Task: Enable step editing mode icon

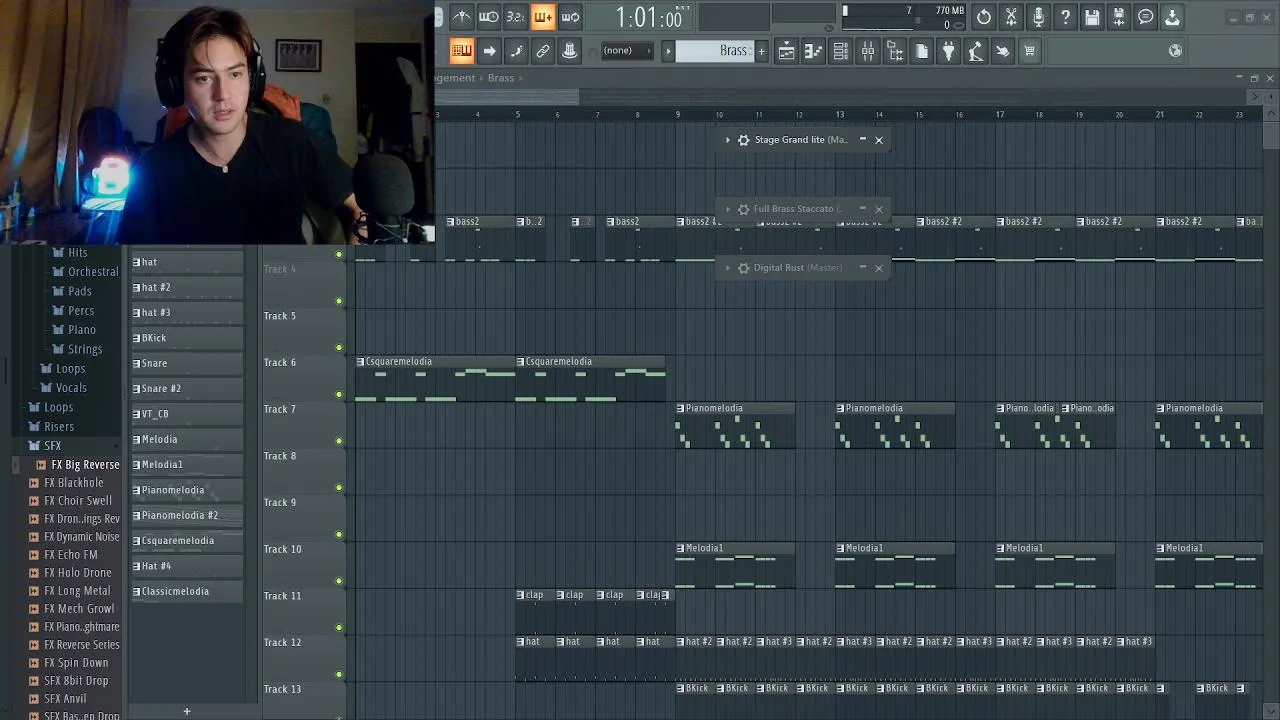Action: click(x=516, y=51)
